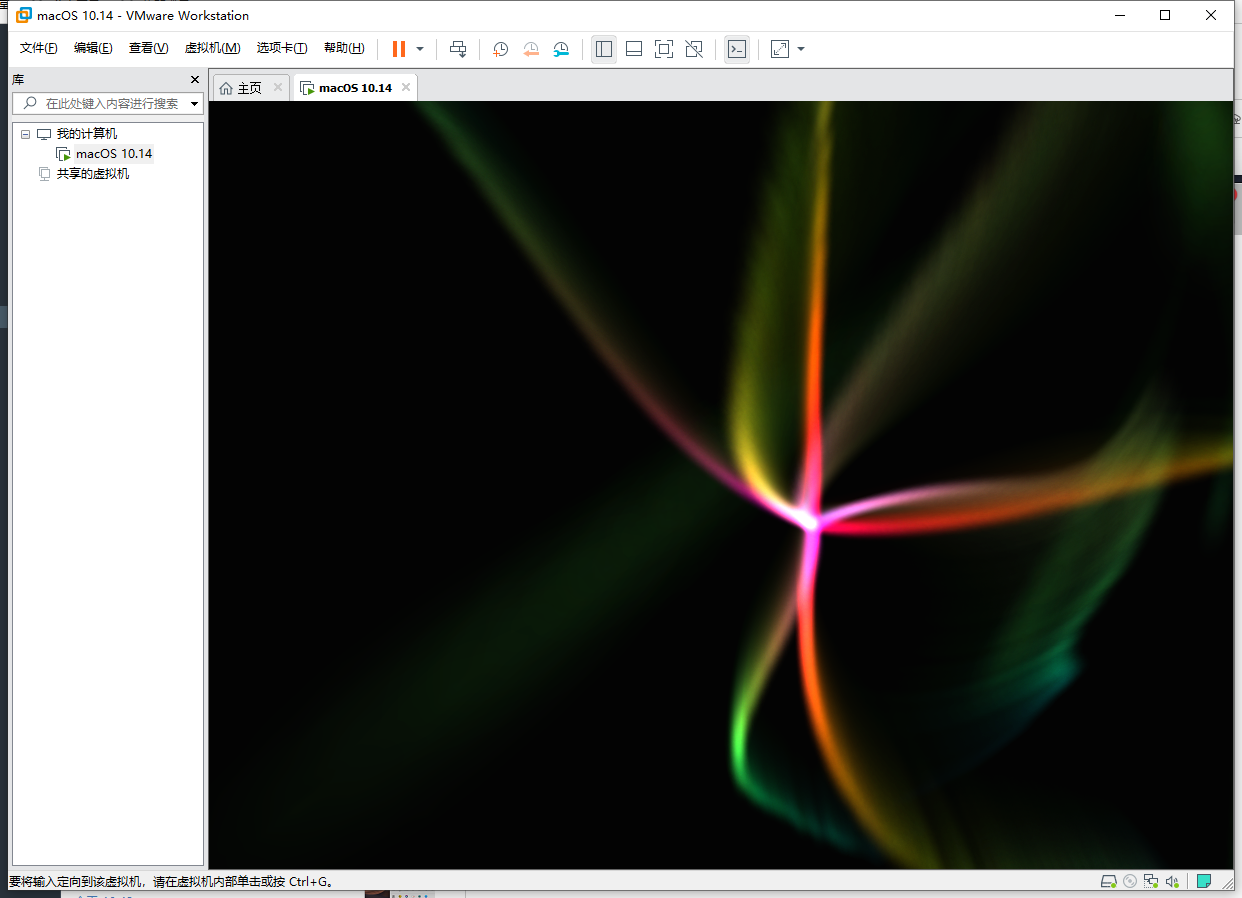Close the 库 library panel
The image size is (1242, 898).
pos(195,79)
